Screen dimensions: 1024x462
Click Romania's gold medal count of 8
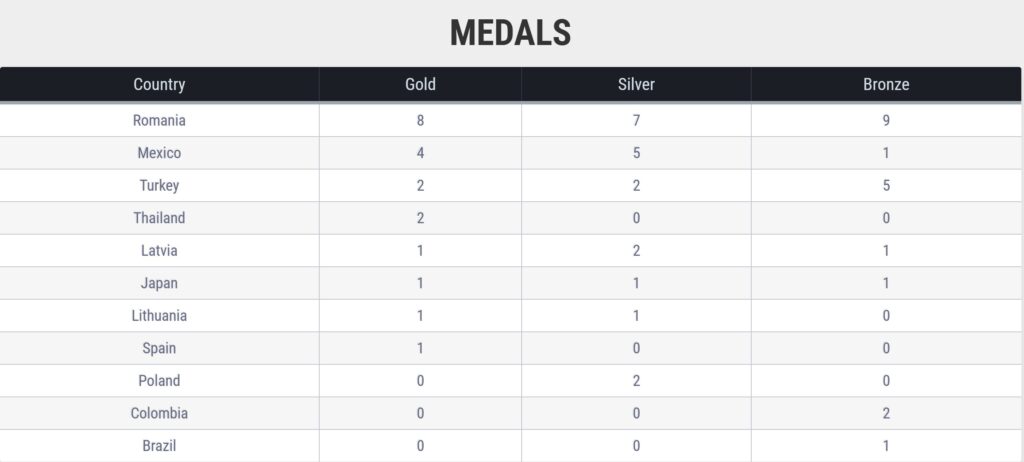pos(420,121)
